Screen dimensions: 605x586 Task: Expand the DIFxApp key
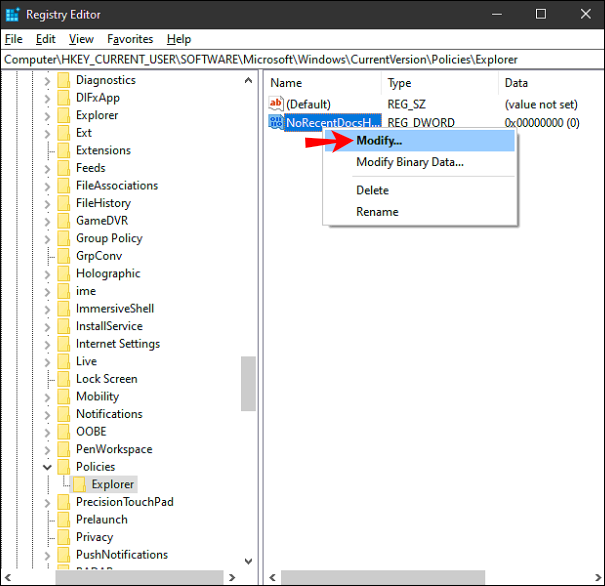tap(47, 98)
